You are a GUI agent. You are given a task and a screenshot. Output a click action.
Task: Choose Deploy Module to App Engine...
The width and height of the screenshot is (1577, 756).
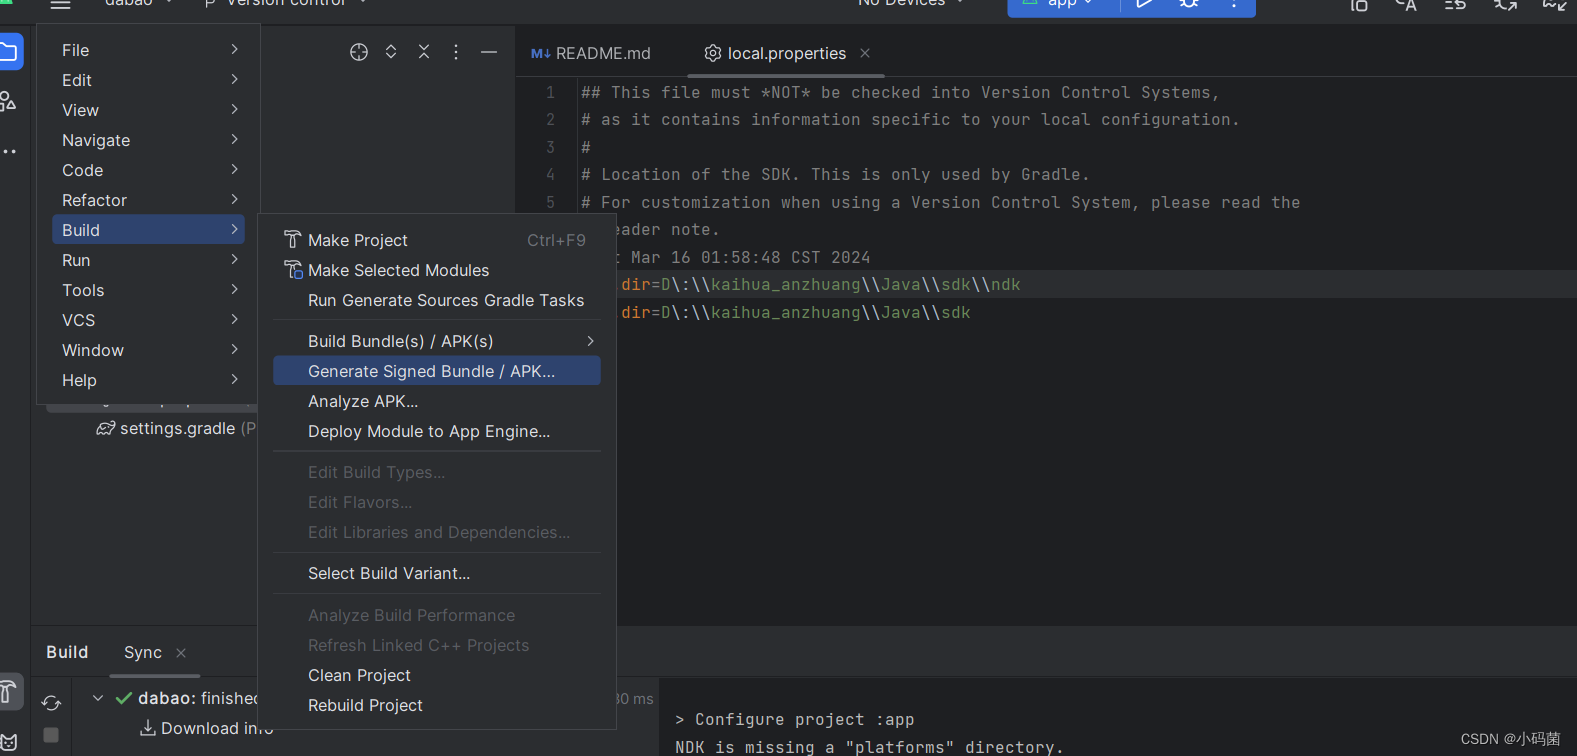pos(437,431)
